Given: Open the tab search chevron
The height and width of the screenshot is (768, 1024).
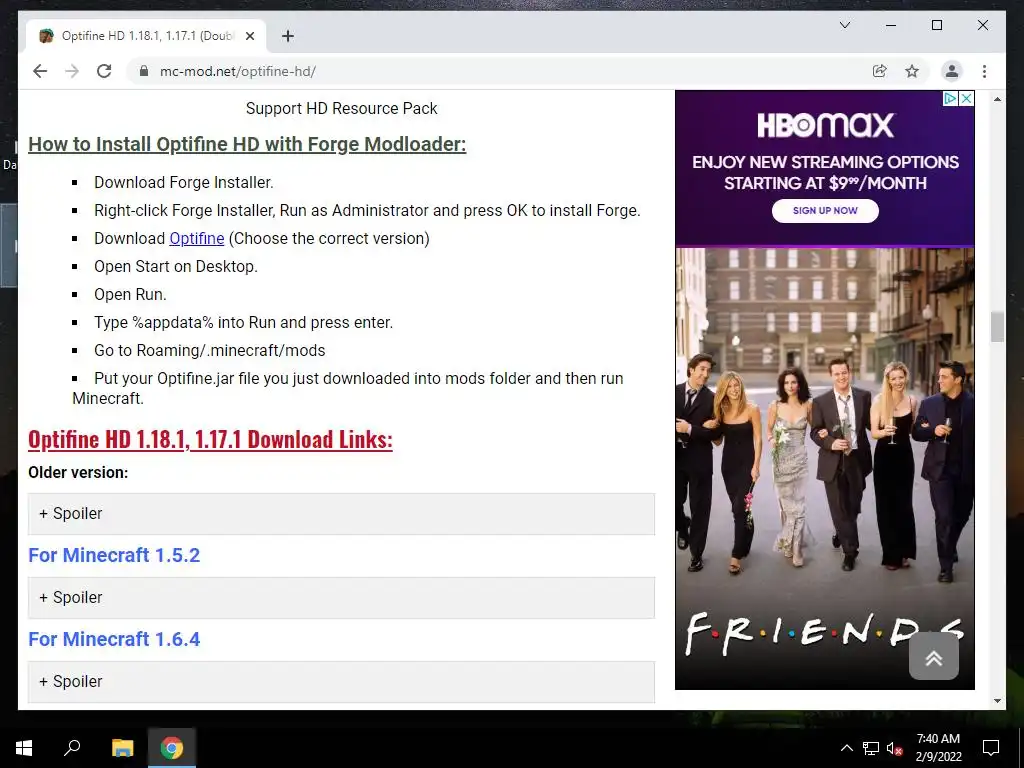Looking at the screenshot, I should click(x=844, y=25).
